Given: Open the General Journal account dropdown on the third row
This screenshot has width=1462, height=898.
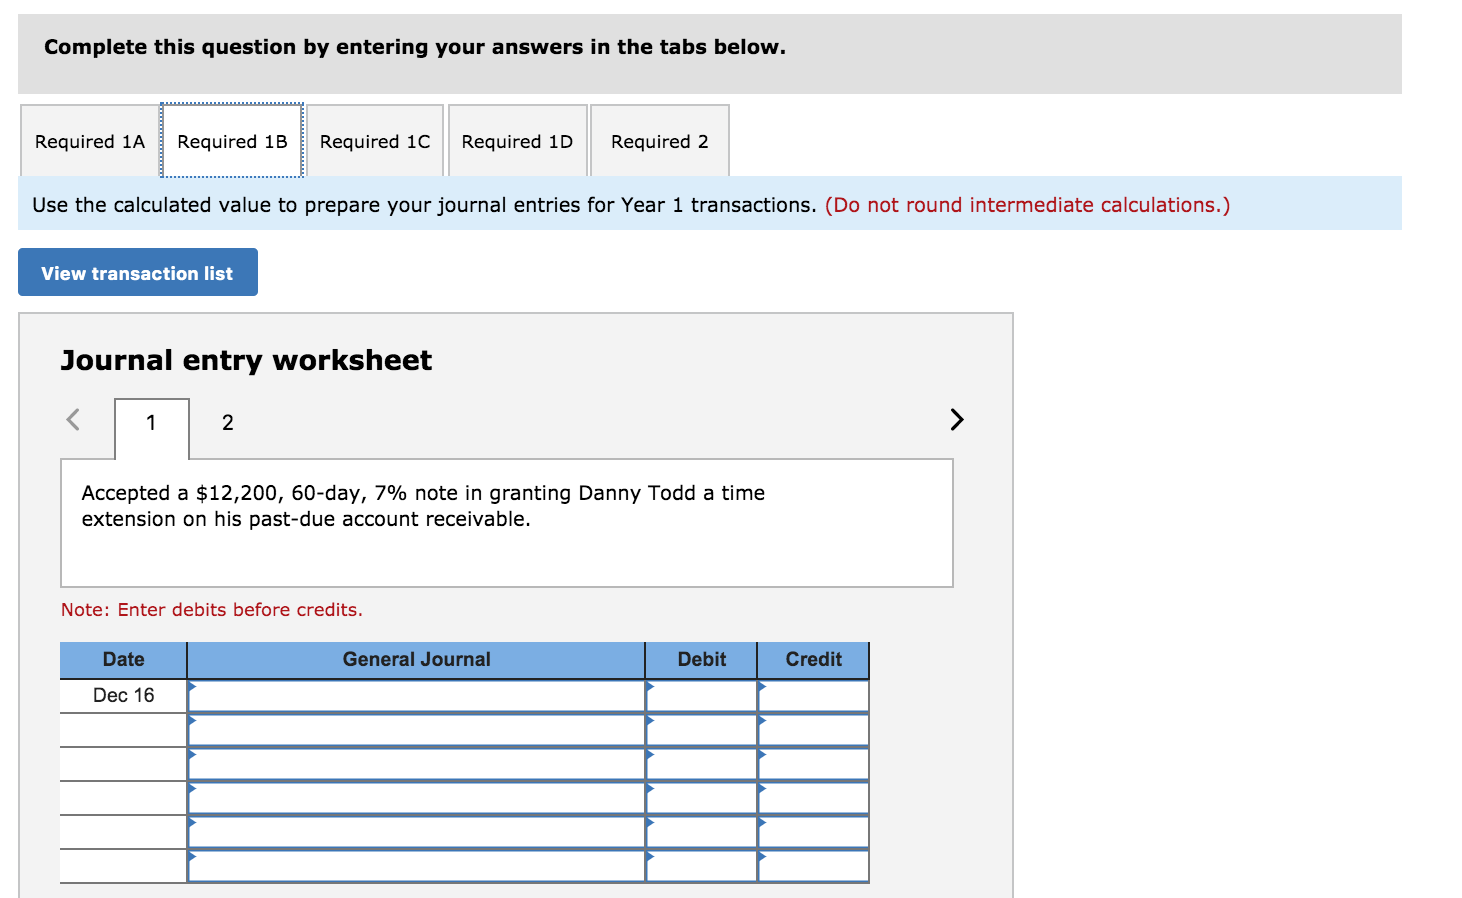Looking at the screenshot, I should tap(416, 764).
